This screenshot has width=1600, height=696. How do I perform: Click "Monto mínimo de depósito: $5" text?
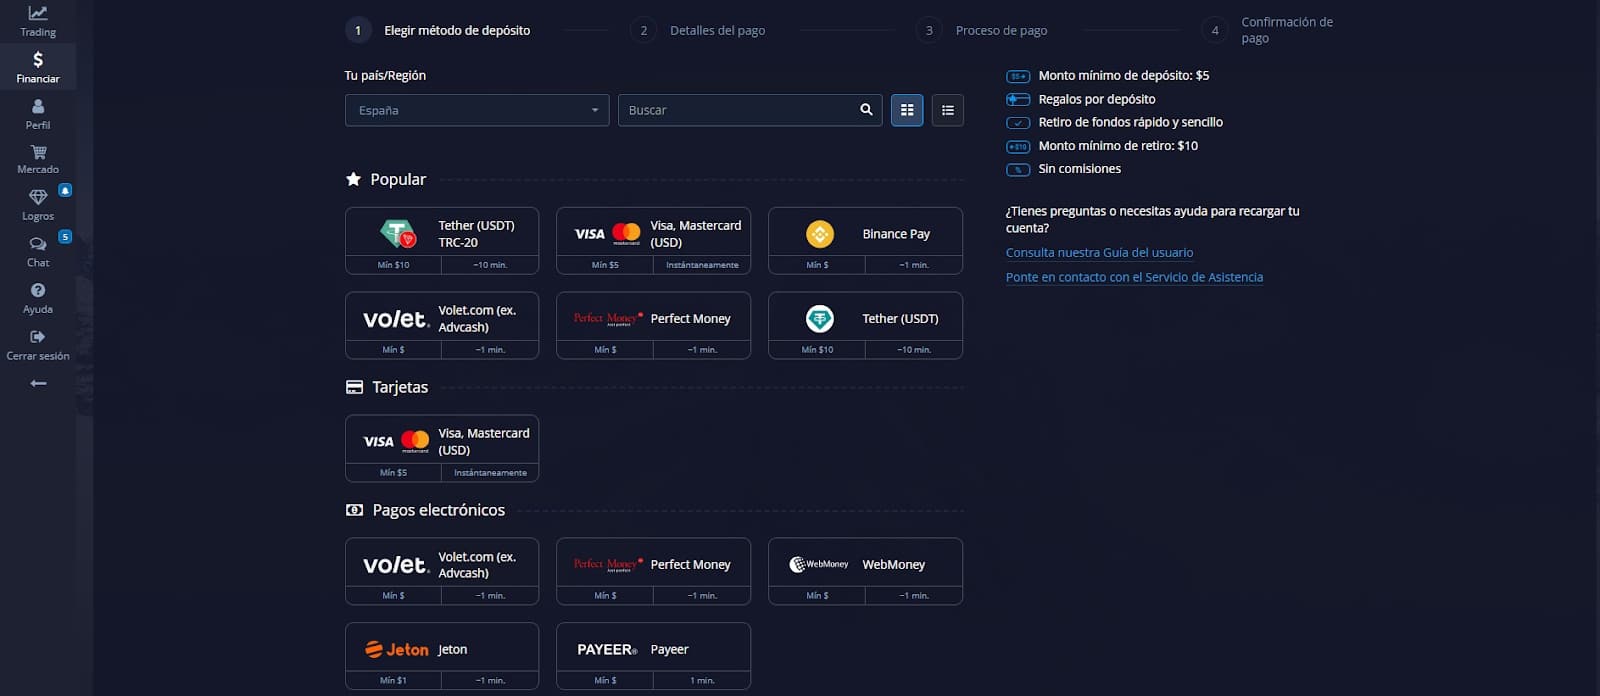[x=1124, y=75]
